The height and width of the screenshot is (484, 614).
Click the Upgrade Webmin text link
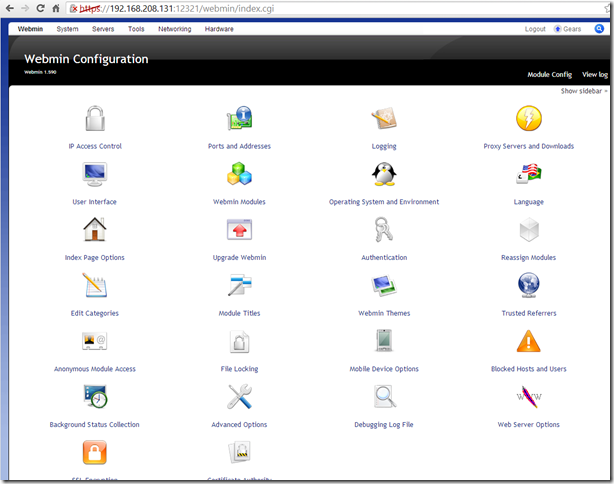click(239, 257)
